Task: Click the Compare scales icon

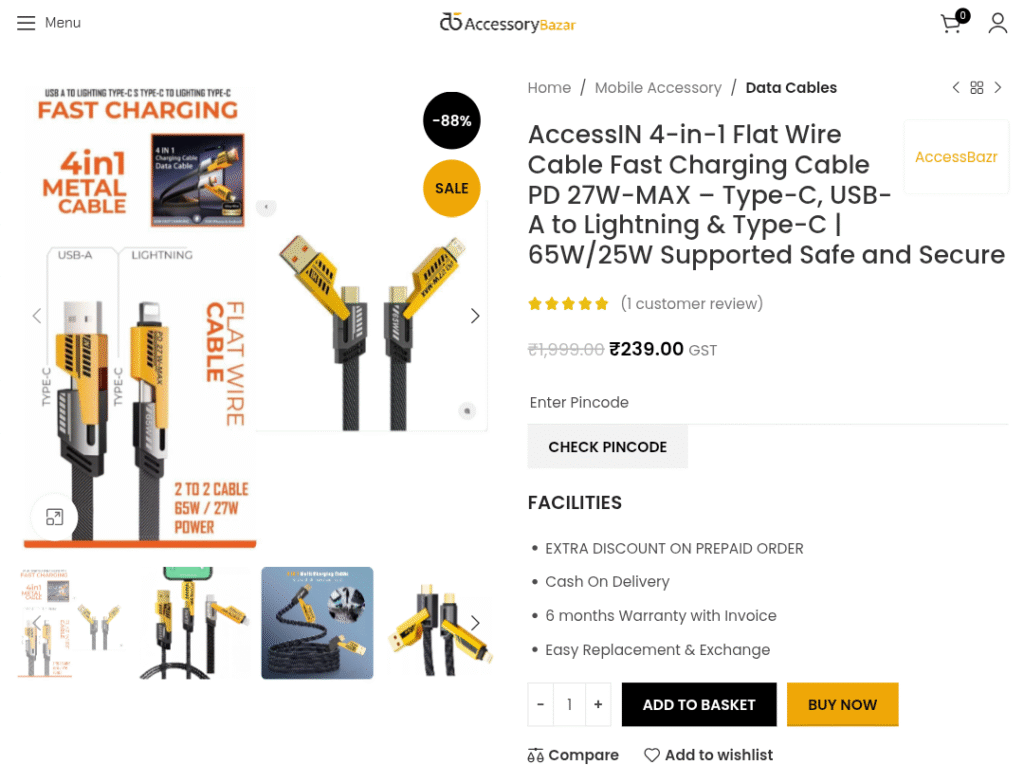Action: coord(536,755)
